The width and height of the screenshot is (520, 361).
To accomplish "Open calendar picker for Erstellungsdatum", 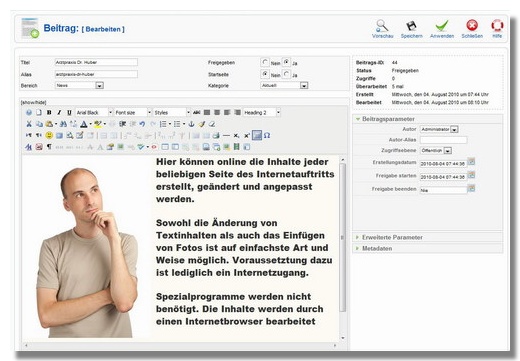I will coord(471,162).
